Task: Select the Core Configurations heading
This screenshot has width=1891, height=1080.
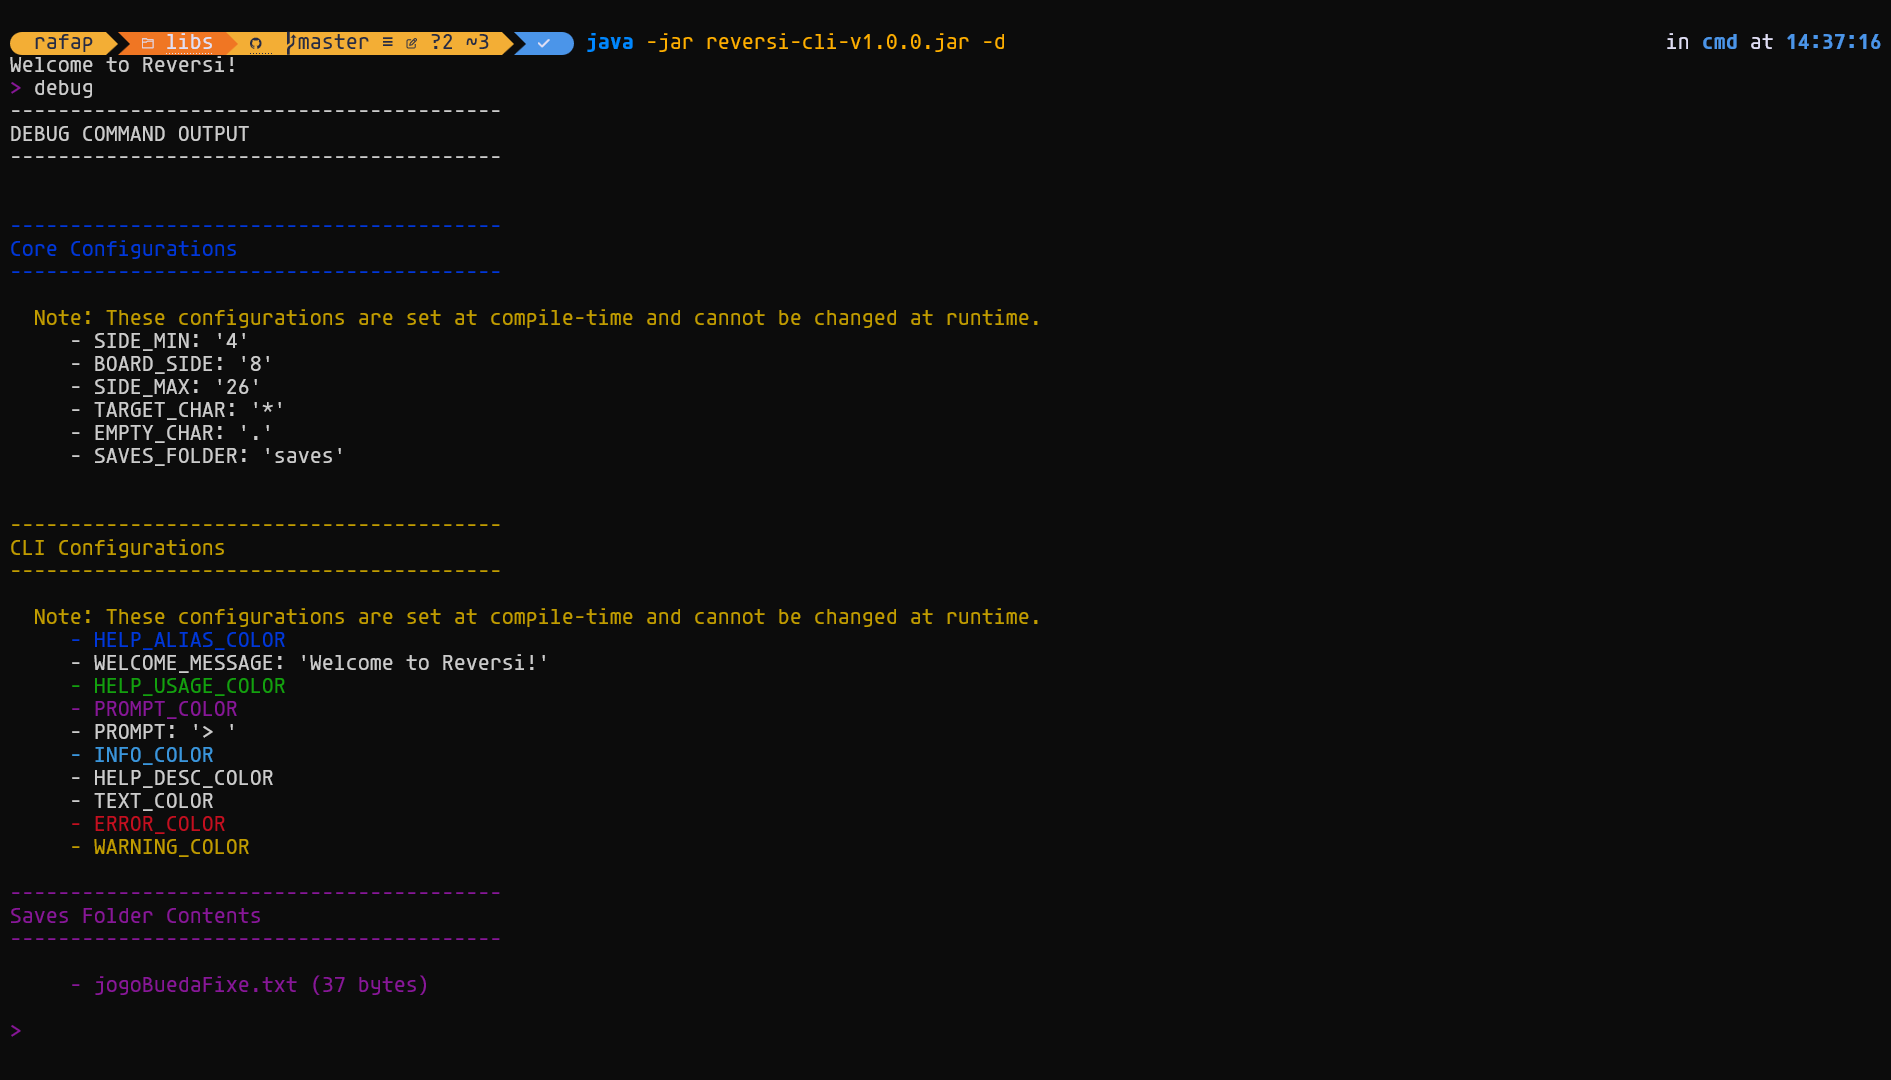Action: click(x=123, y=249)
